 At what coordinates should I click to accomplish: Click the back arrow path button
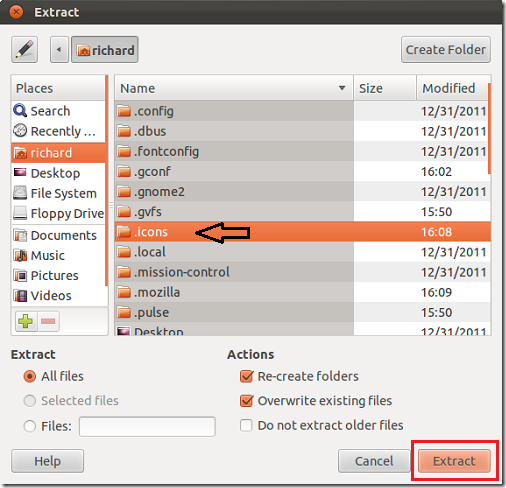point(59,50)
